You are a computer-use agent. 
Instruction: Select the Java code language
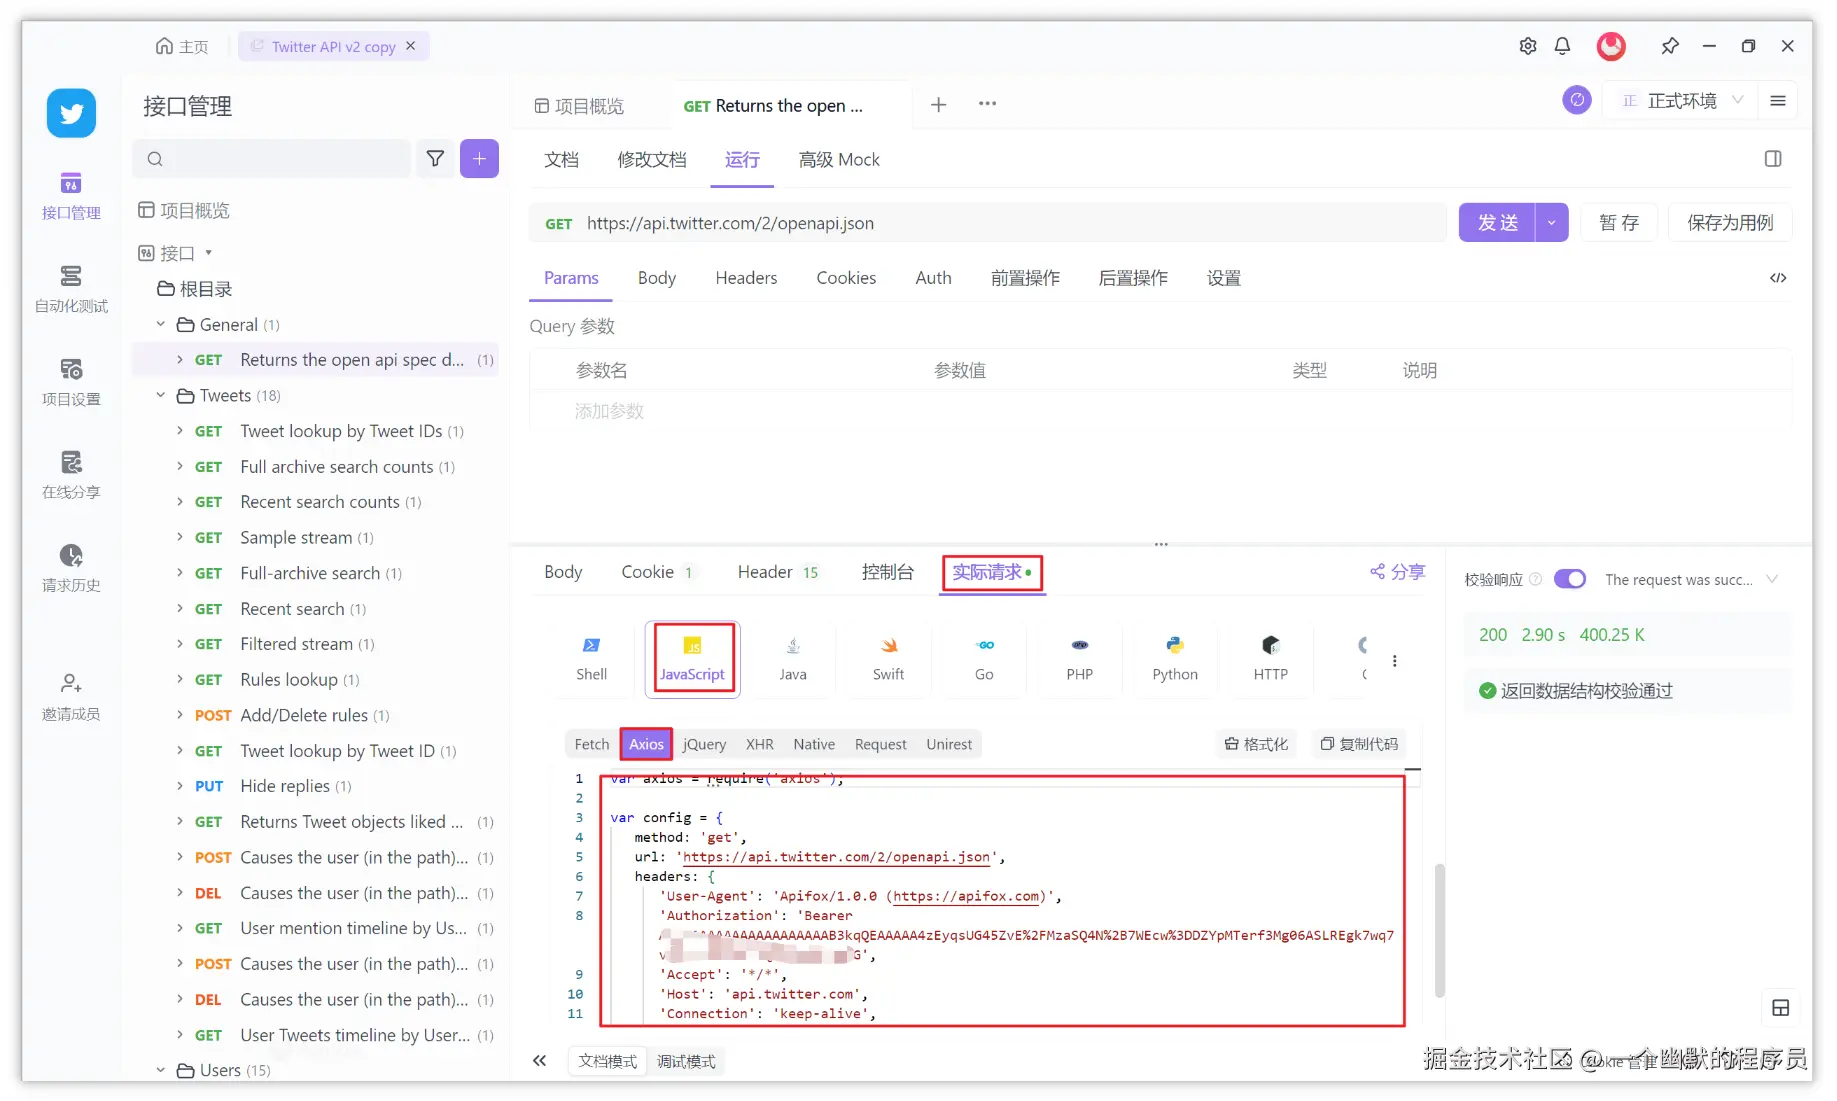tap(793, 659)
